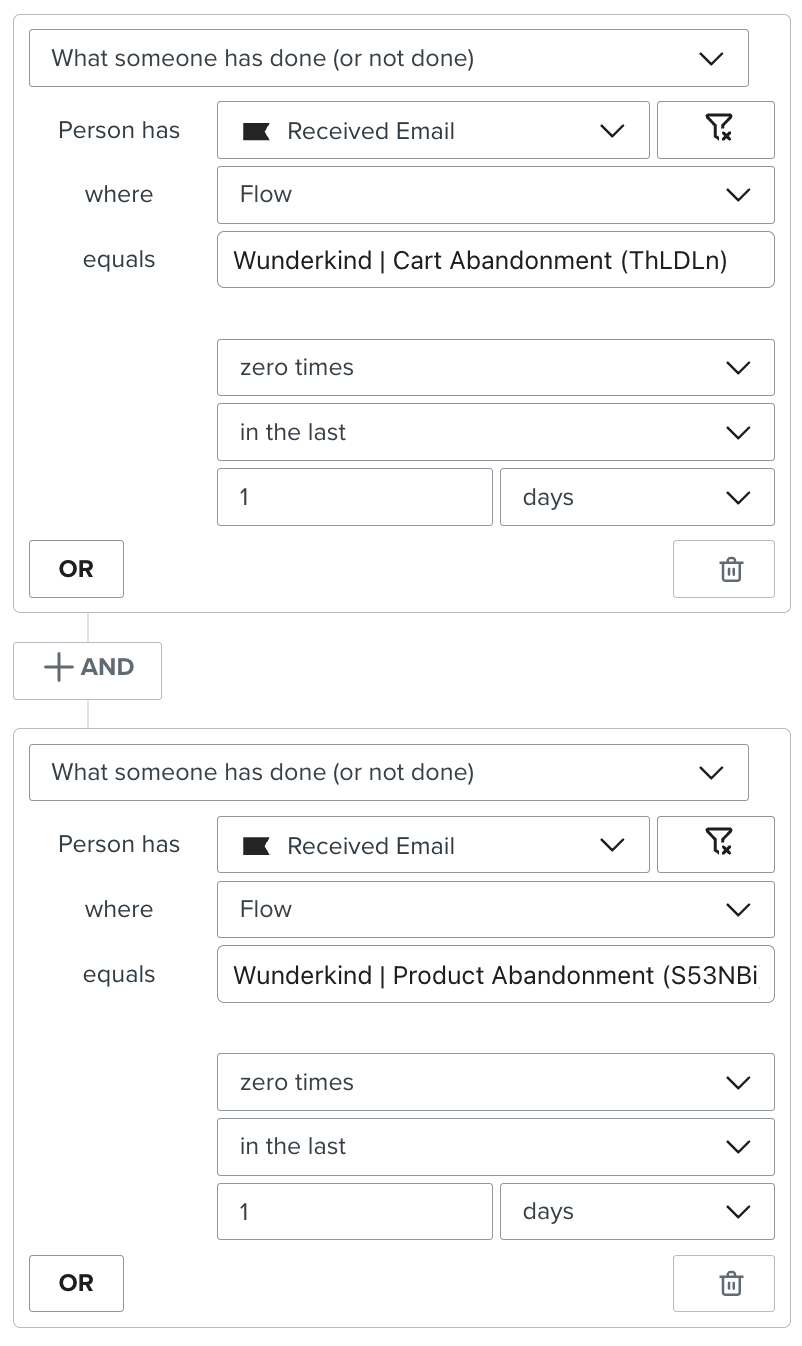Change first 'zero times' frequency dropdown
The image size is (802, 1346).
click(x=495, y=367)
